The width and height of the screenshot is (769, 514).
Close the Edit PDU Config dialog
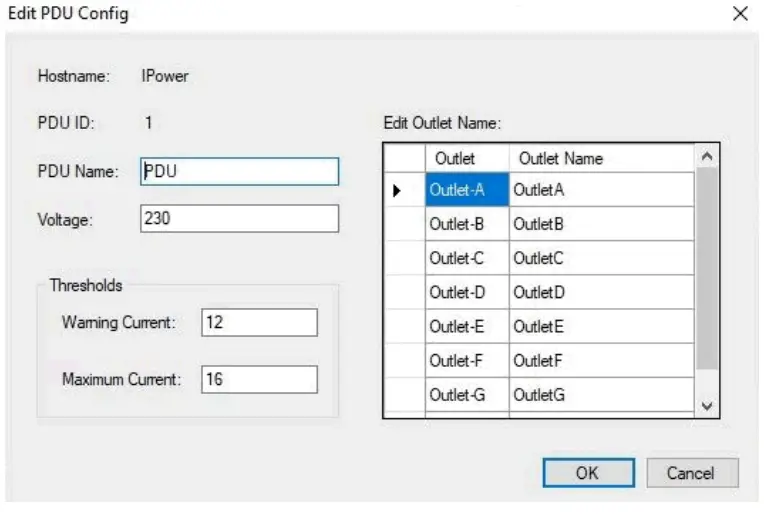[x=740, y=13]
